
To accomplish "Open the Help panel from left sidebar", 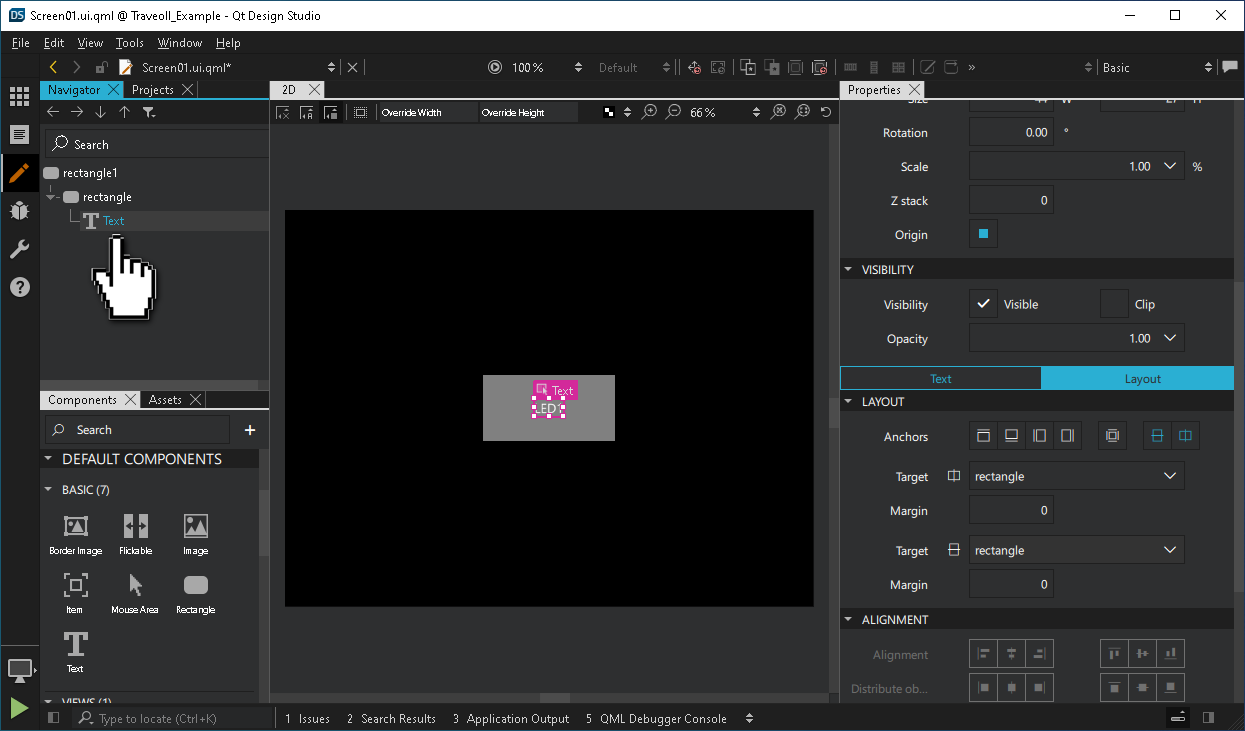I will [x=20, y=287].
